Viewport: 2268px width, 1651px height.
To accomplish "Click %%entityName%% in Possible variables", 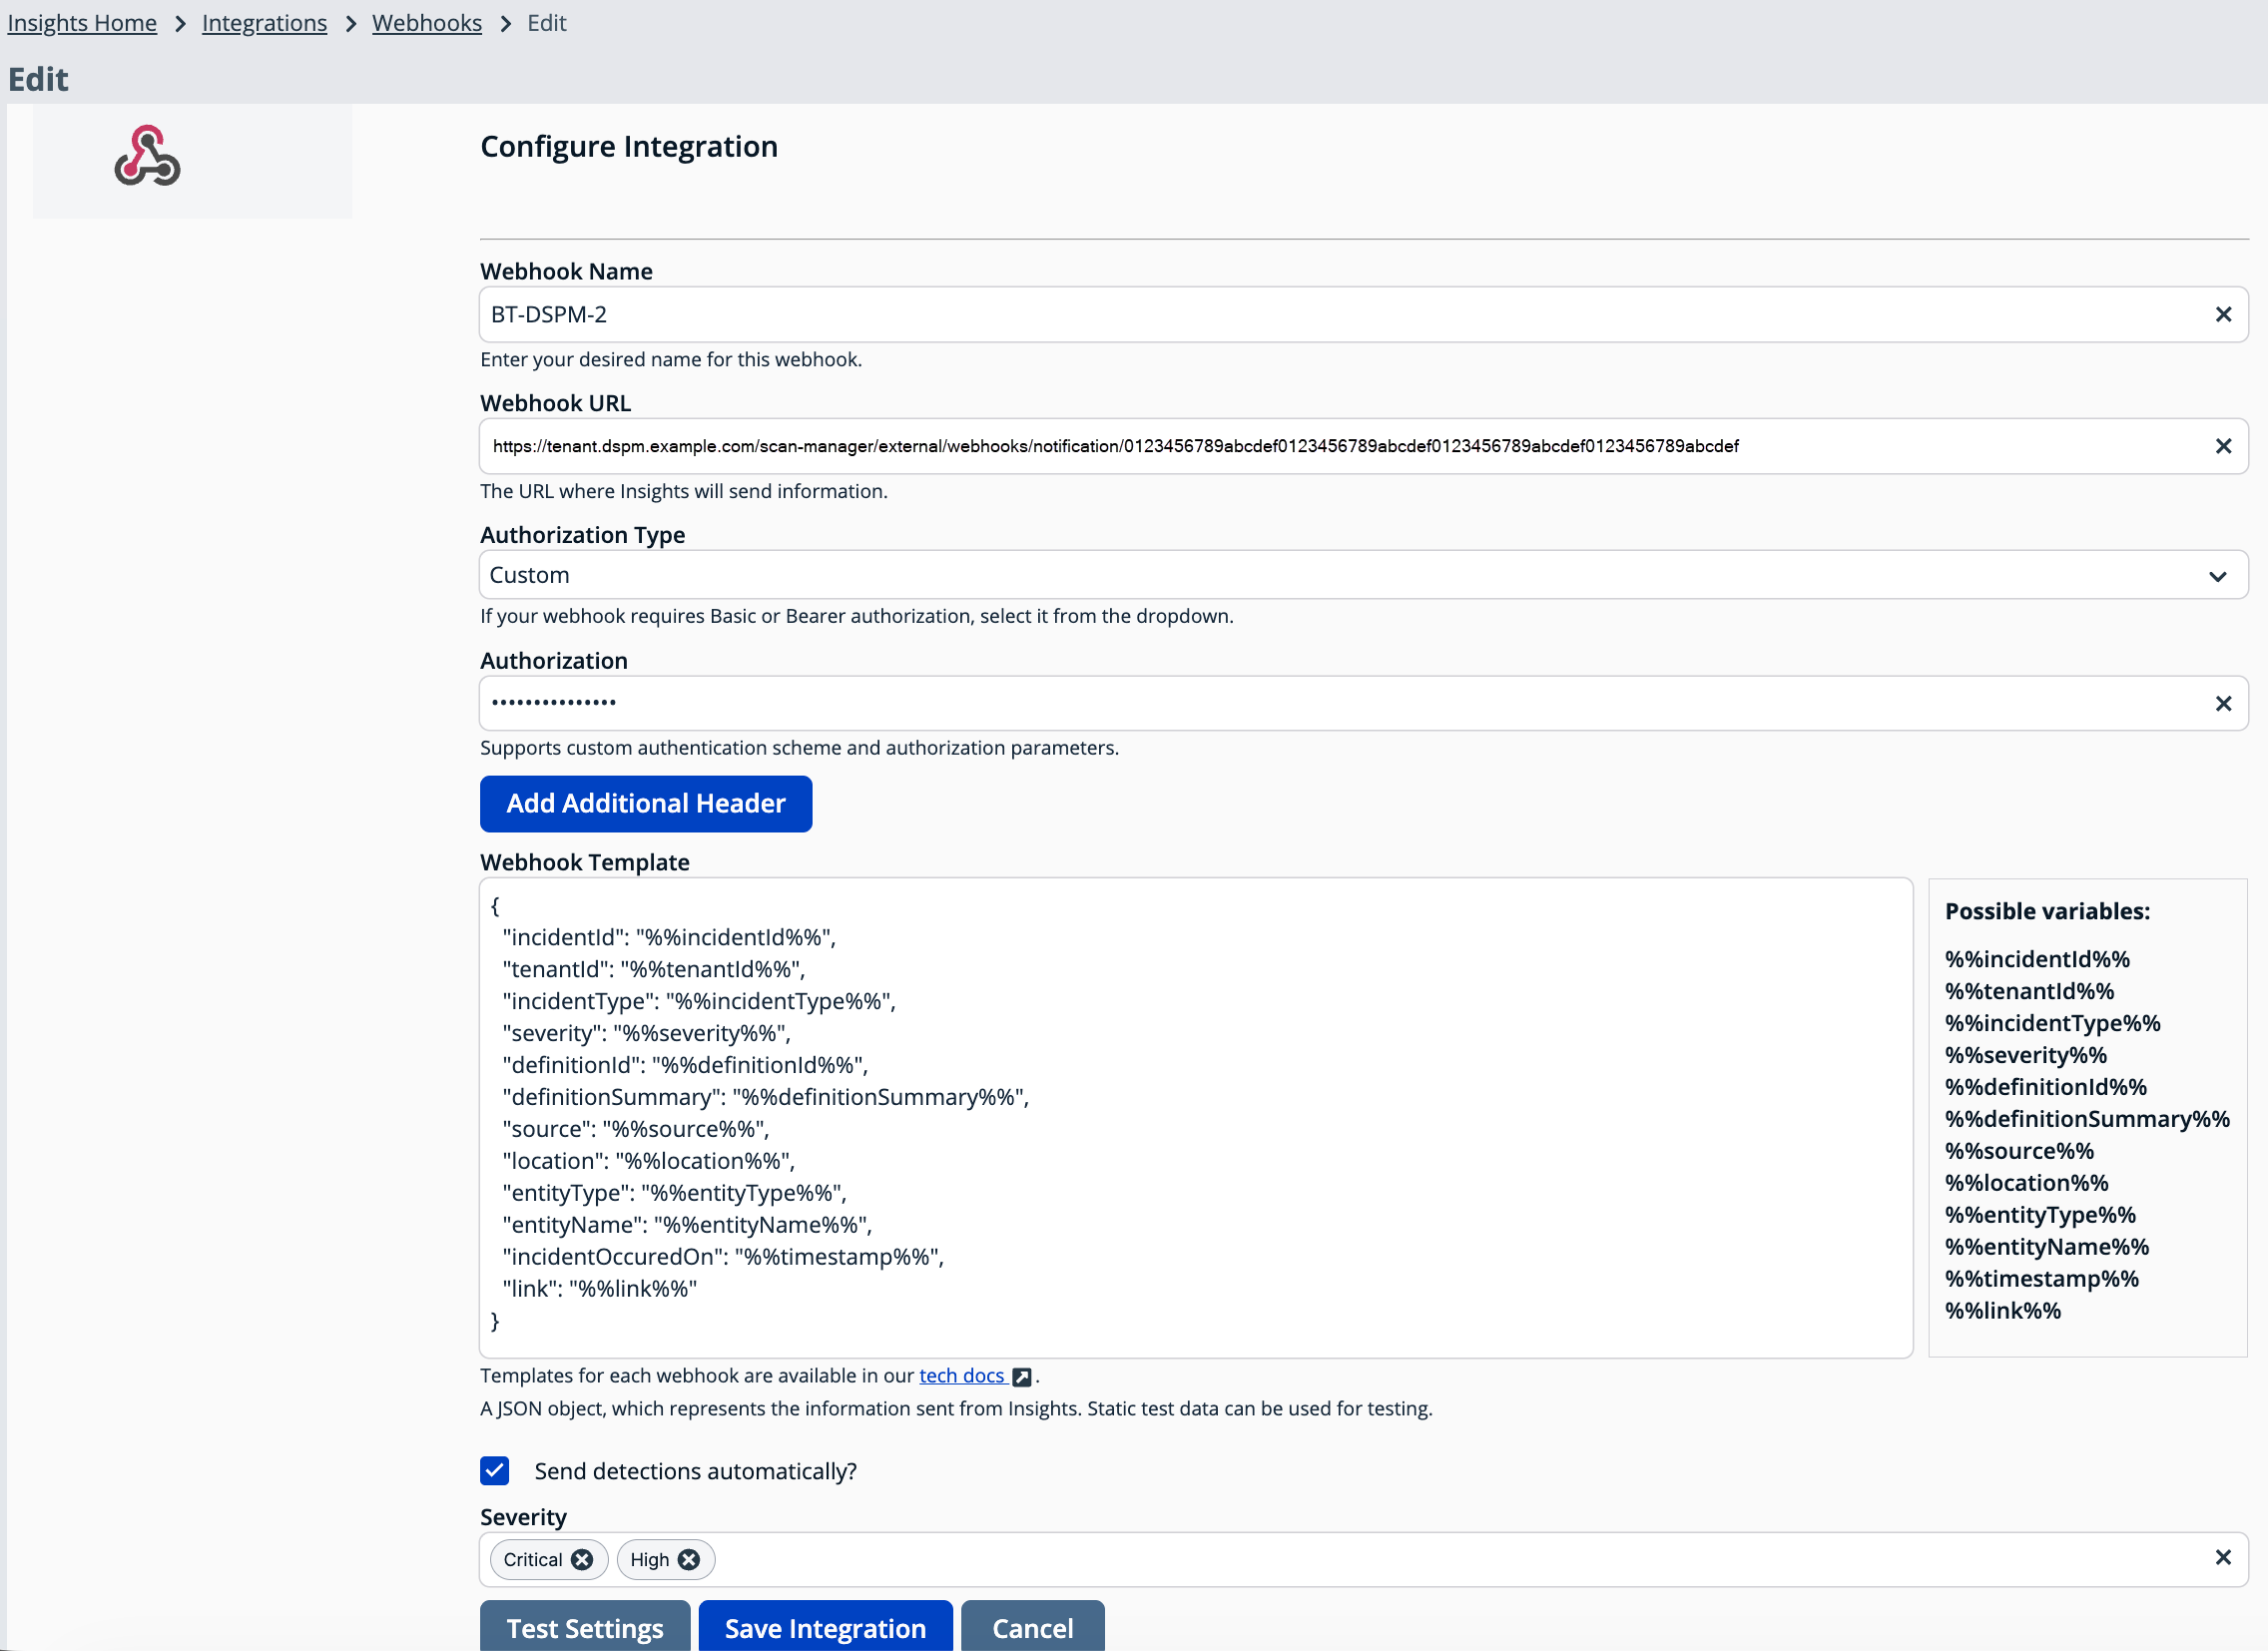I will [2046, 1247].
